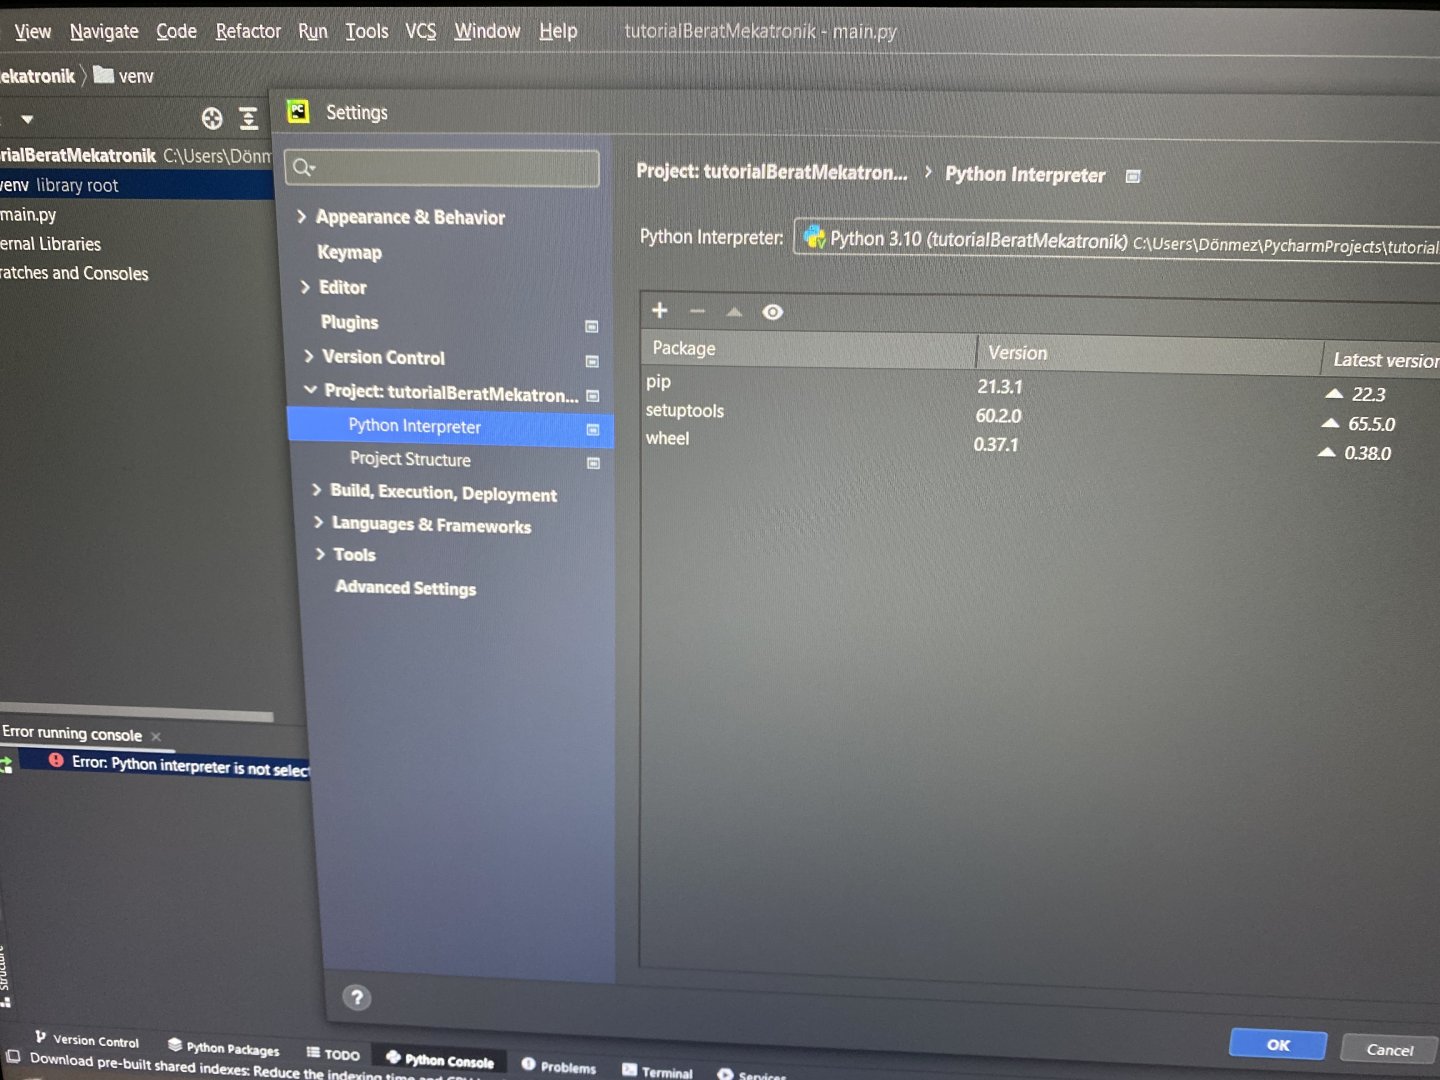Image resolution: width=1440 pixels, height=1080 pixels.
Task: Toggle show early releases eye icon
Action: coord(772,313)
